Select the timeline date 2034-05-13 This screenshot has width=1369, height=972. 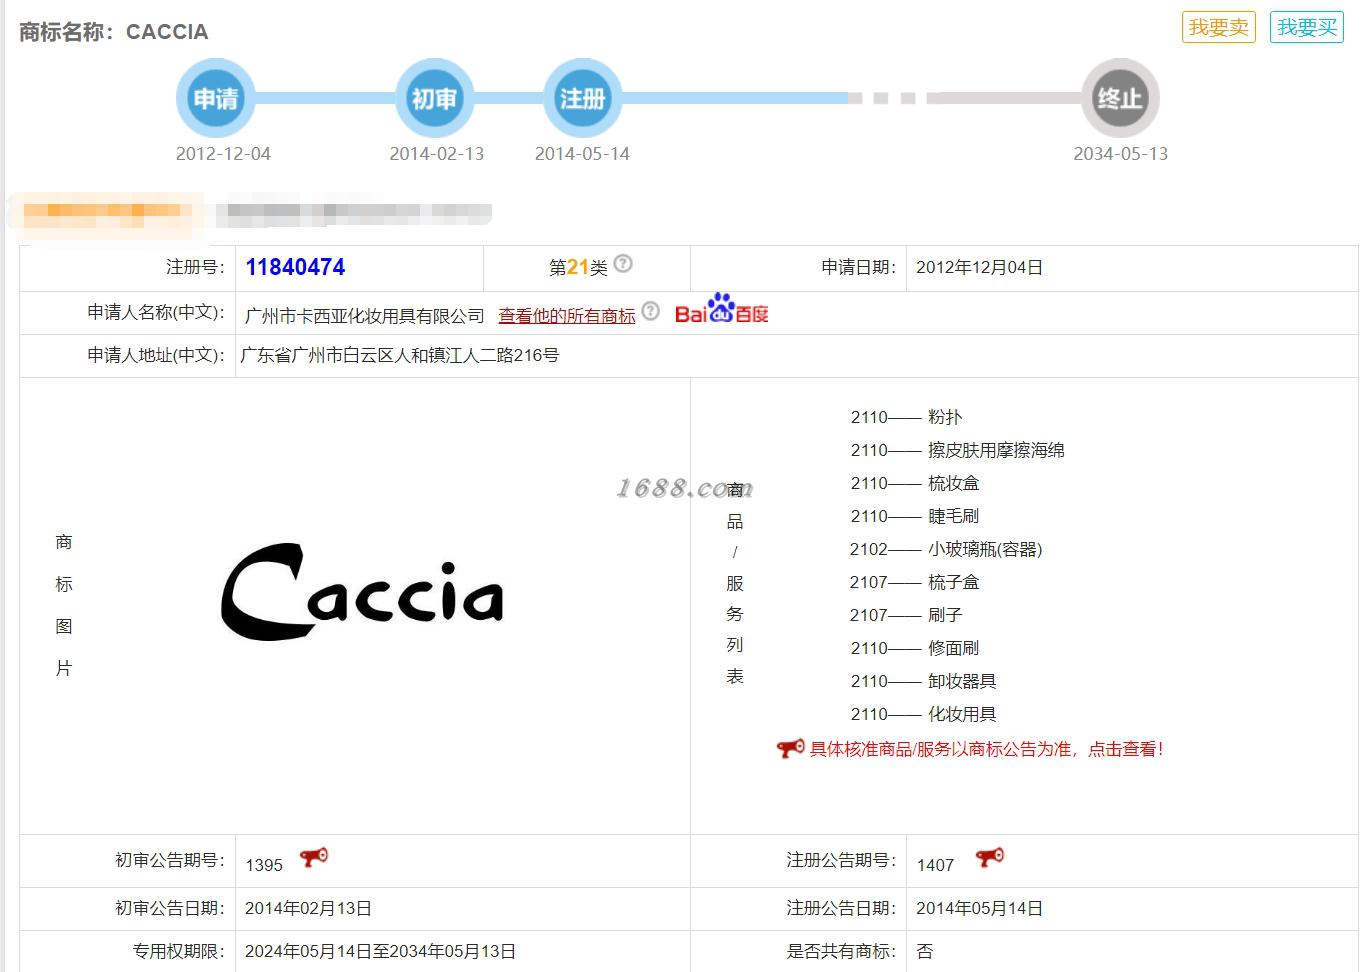tap(1121, 154)
